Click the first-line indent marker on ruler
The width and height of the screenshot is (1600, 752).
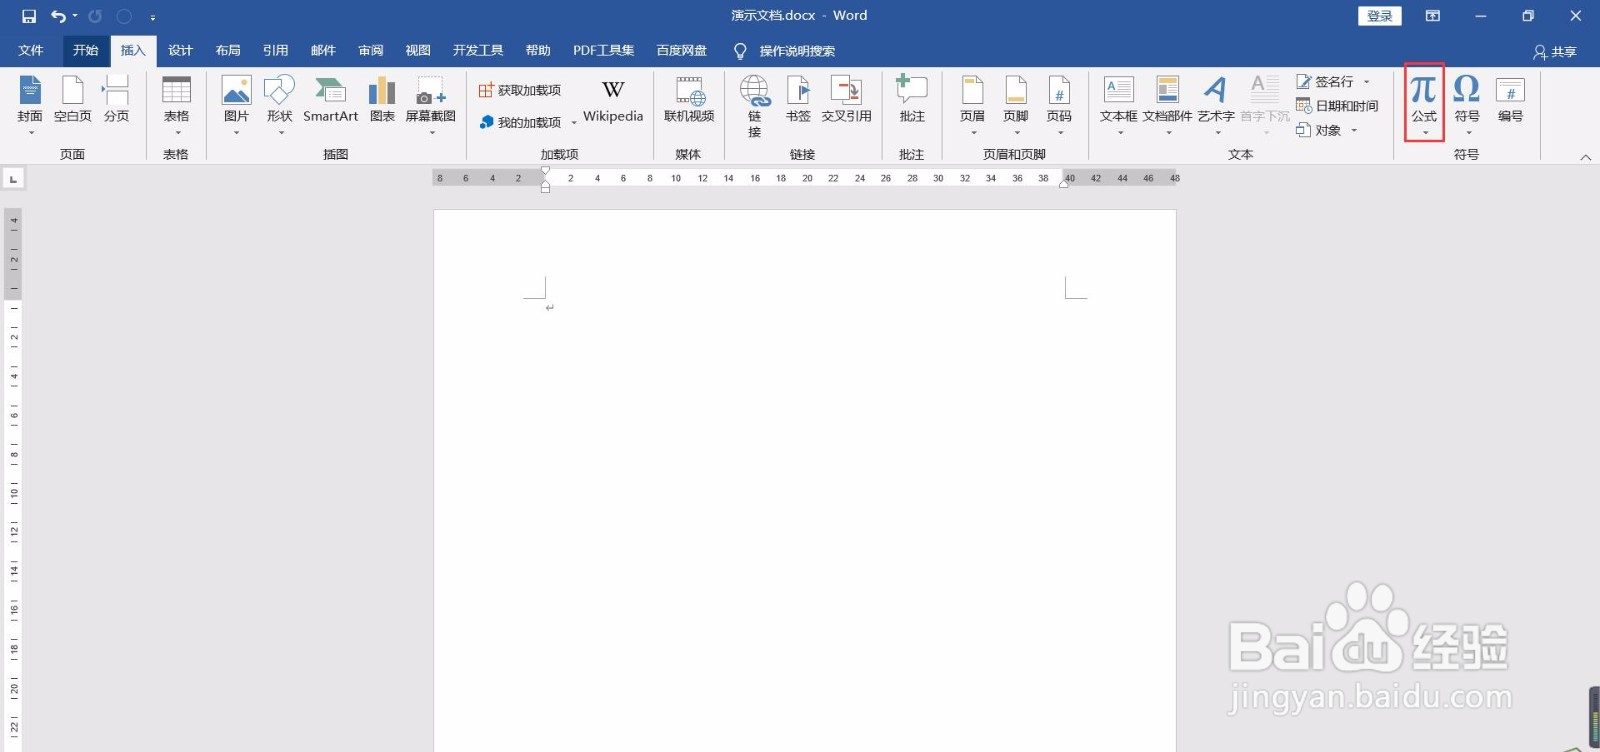coord(545,171)
